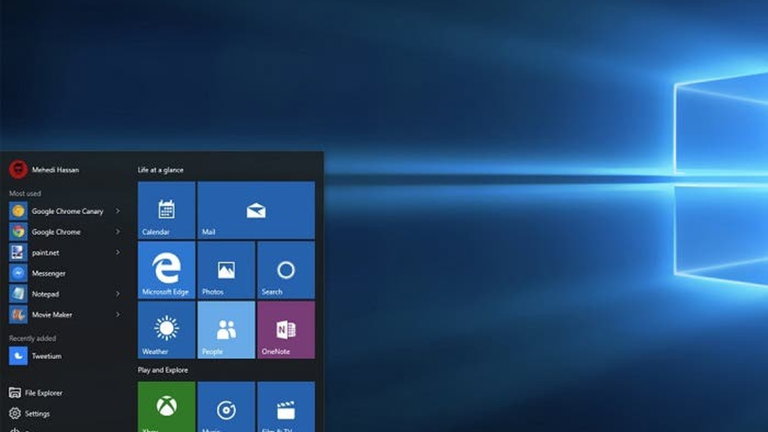Open the Calendar tile
The height and width of the screenshot is (432, 768).
pyautogui.click(x=166, y=210)
